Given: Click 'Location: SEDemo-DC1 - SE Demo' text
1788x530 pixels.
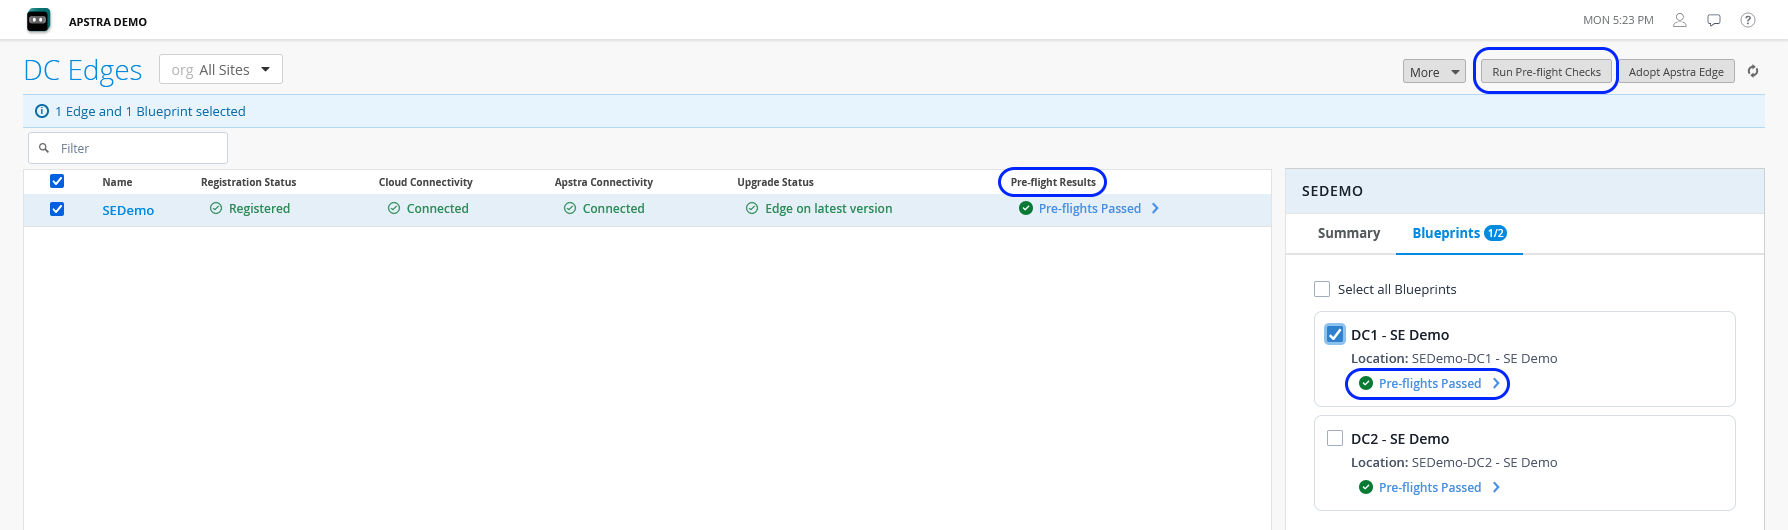Looking at the screenshot, I should pos(1454,358).
